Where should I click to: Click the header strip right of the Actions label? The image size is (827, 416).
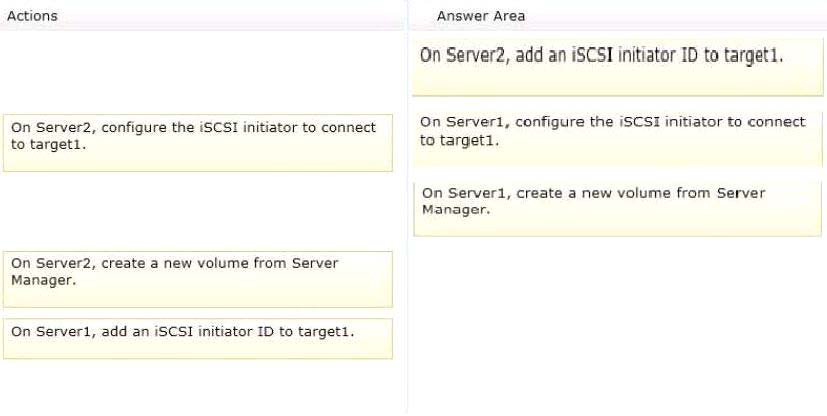coord(231,16)
